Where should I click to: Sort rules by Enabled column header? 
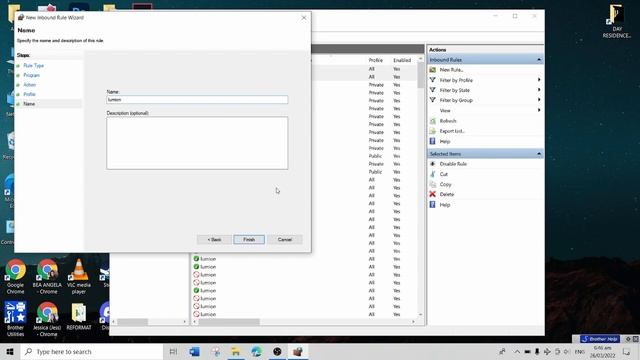402,60
